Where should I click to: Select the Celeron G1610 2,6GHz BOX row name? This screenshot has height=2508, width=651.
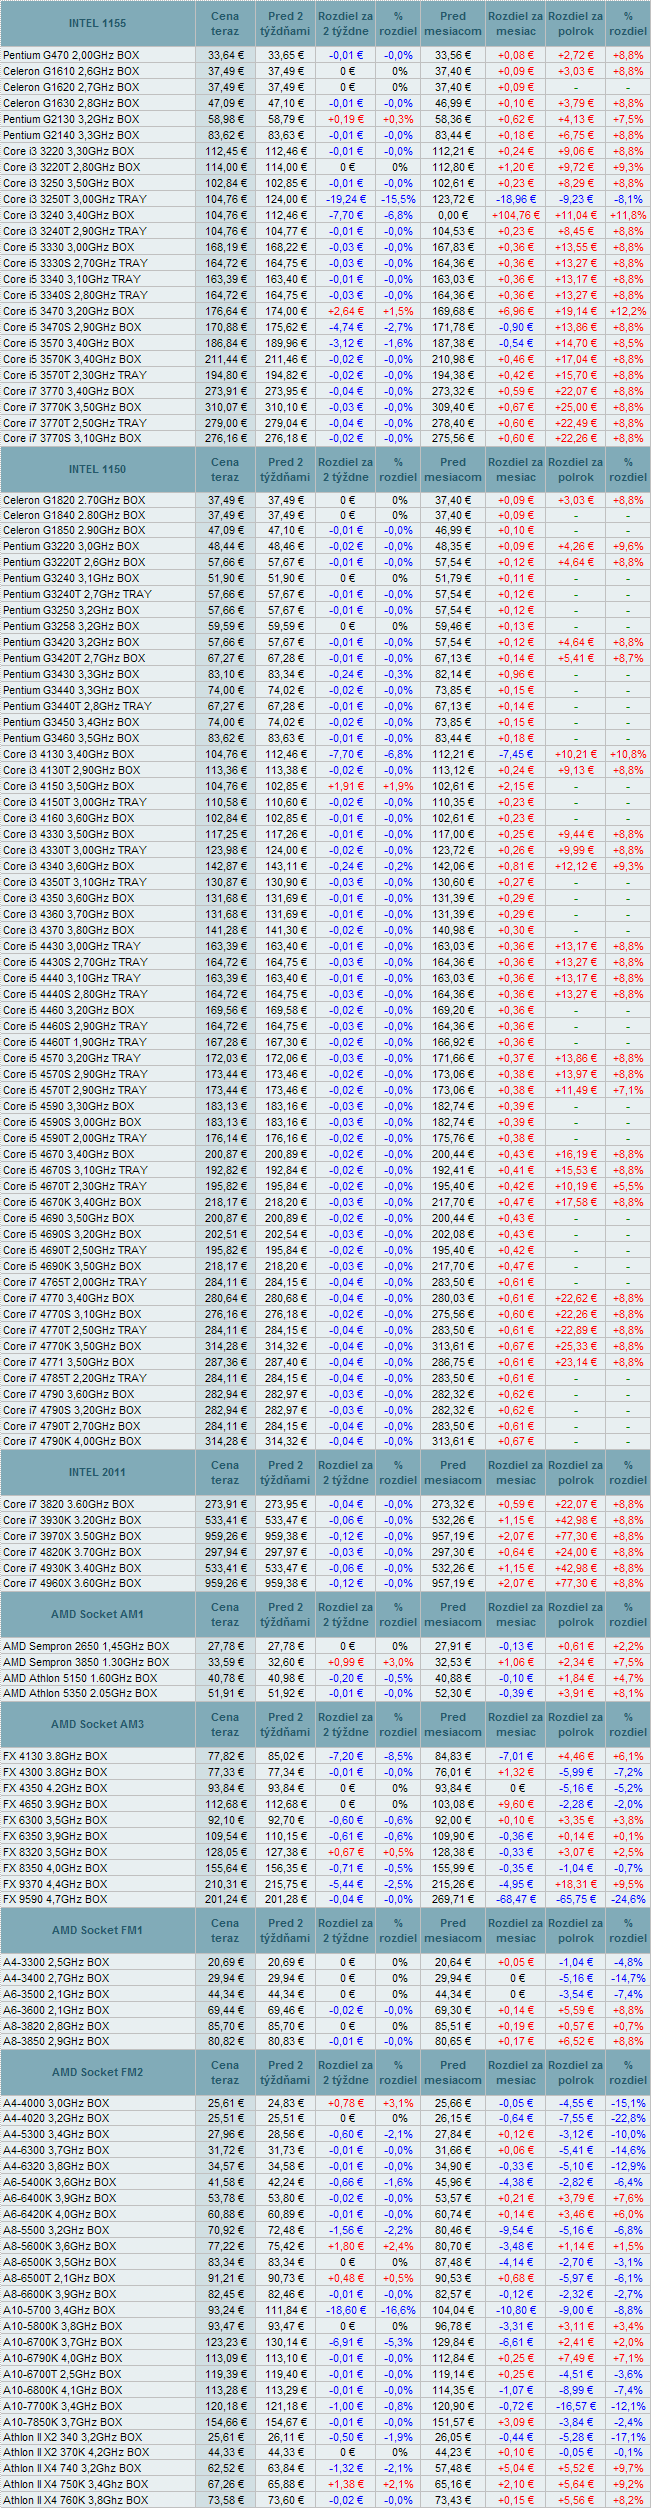[x=71, y=71]
